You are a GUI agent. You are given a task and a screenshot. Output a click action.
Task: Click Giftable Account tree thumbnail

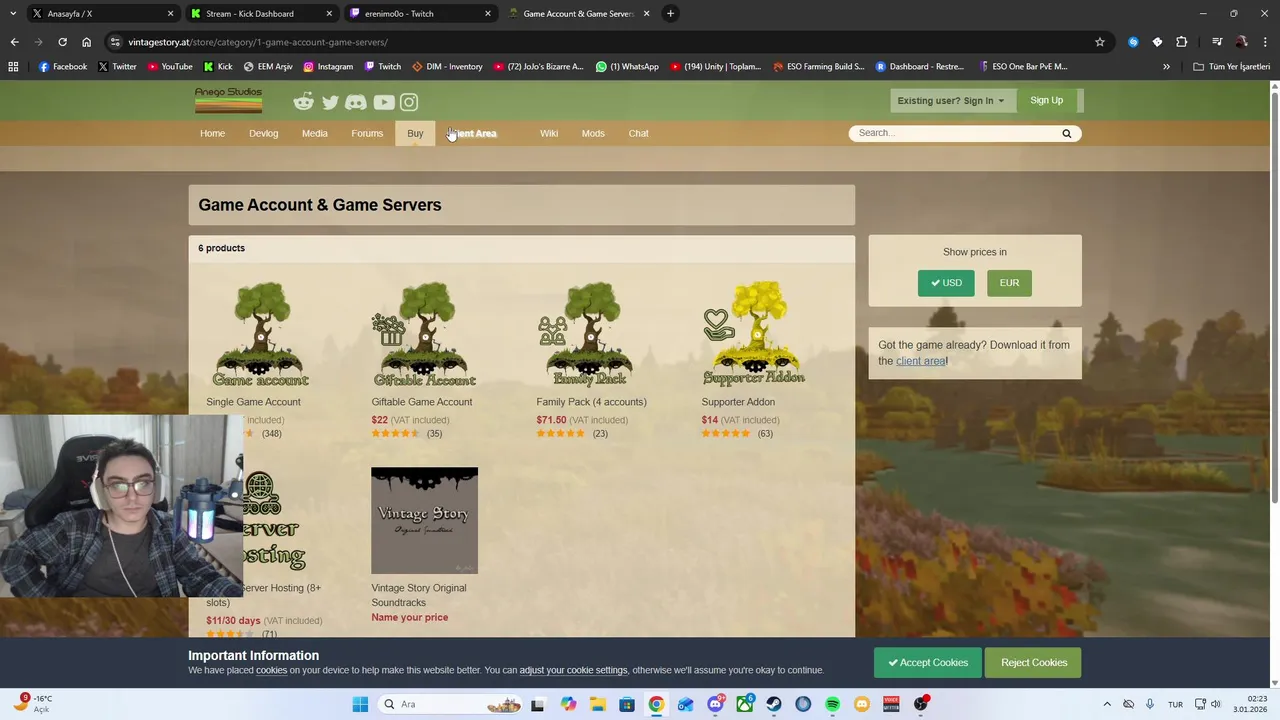[x=424, y=335]
